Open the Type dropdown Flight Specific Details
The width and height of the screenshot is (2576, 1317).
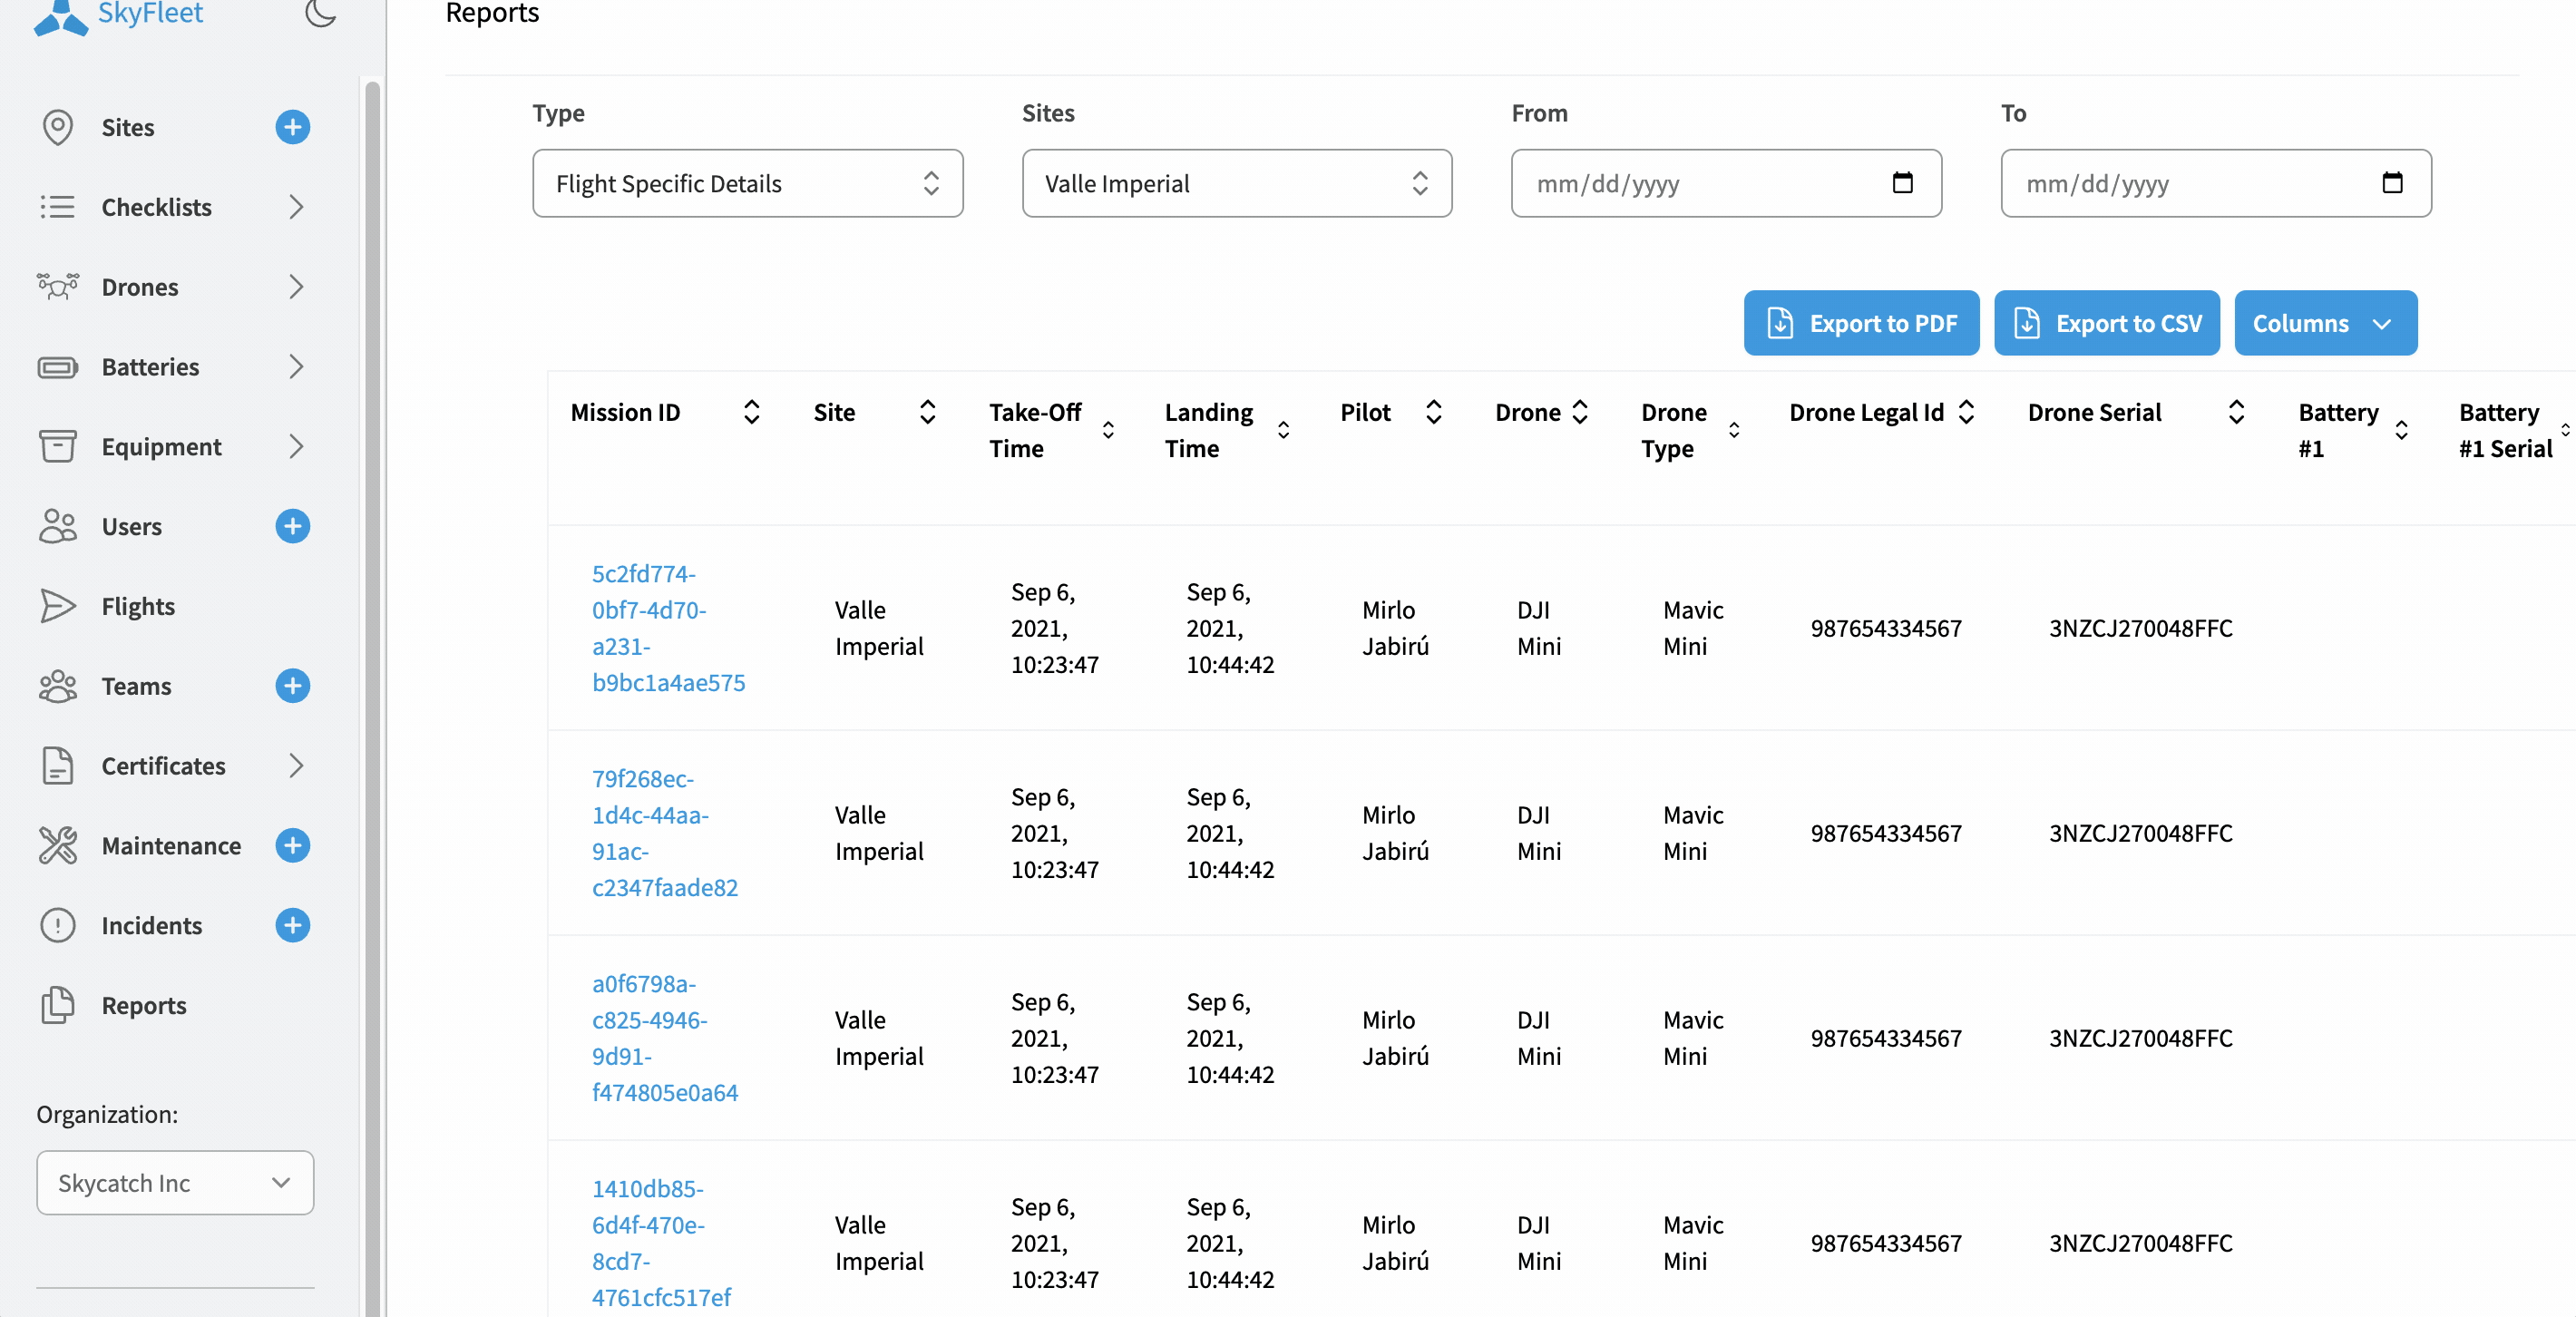tap(747, 183)
